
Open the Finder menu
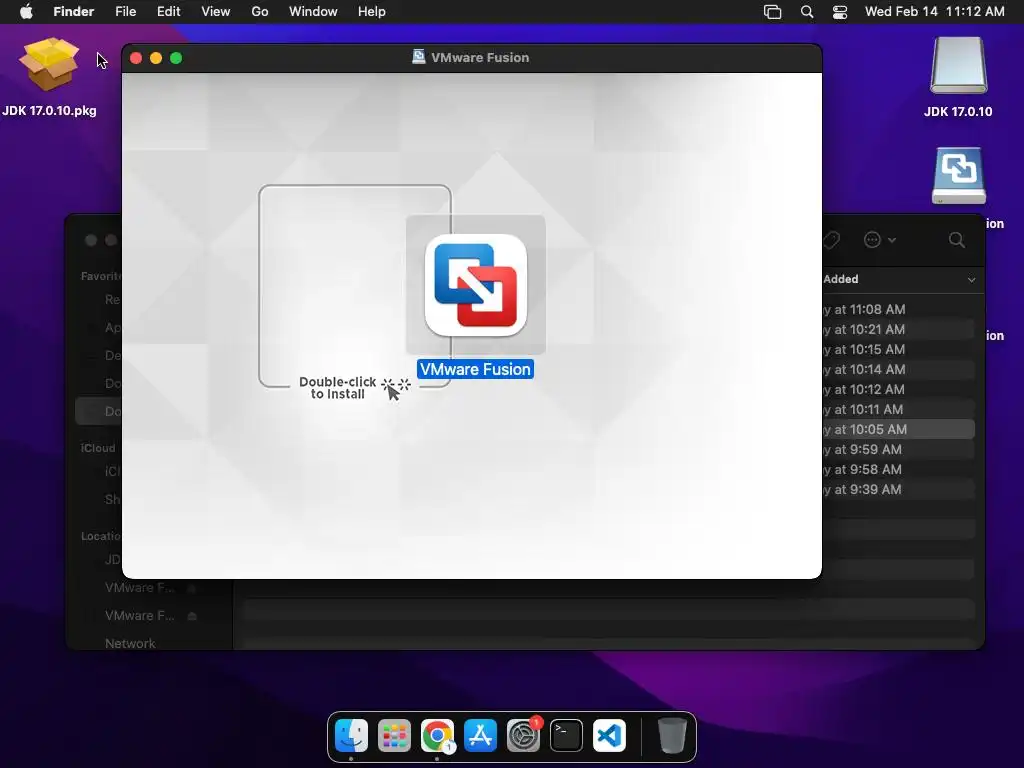pyautogui.click(x=73, y=12)
